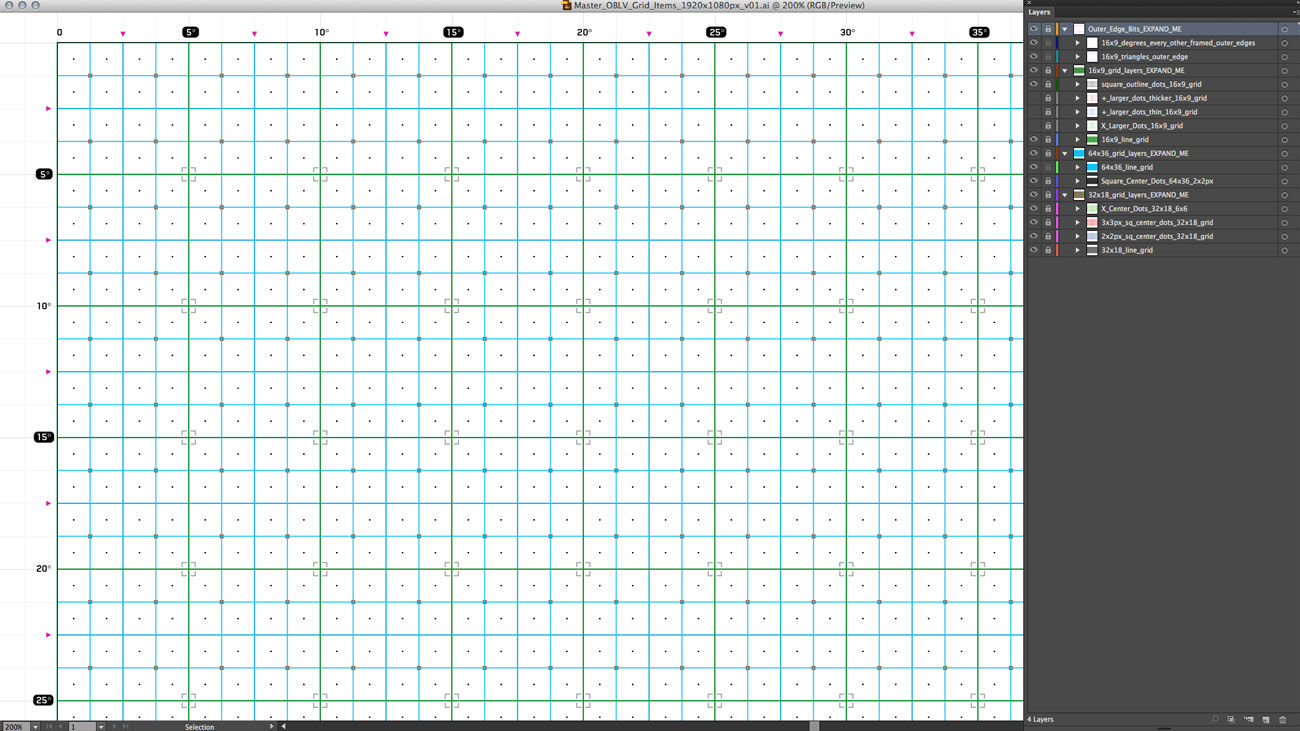Click target circle of Outer_Edge_Bits_EXPAND_ME layer
Viewport: 1300px width, 731px height.
pyautogui.click(x=1284, y=29)
